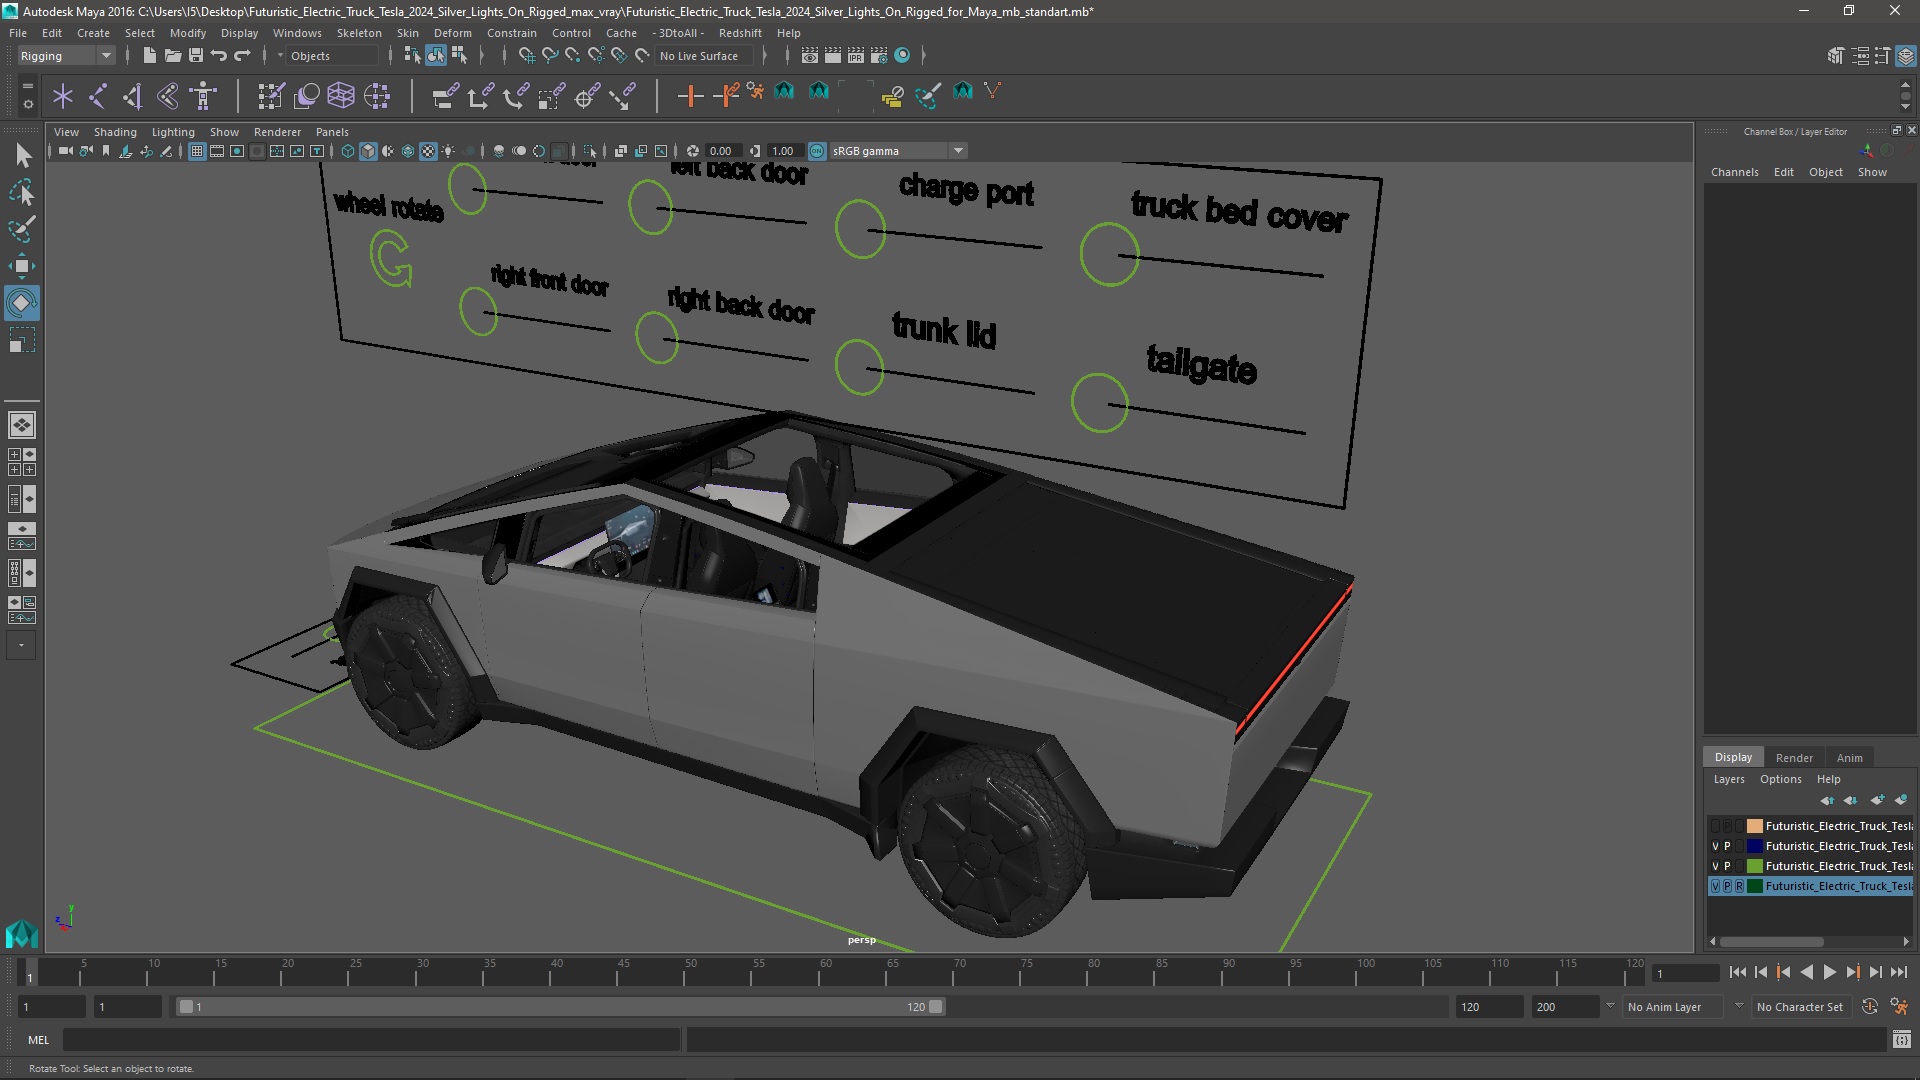The width and height of the screenshot is (1920, 1080).
Task: Undo the last action
Action: [x=218, y=56]
